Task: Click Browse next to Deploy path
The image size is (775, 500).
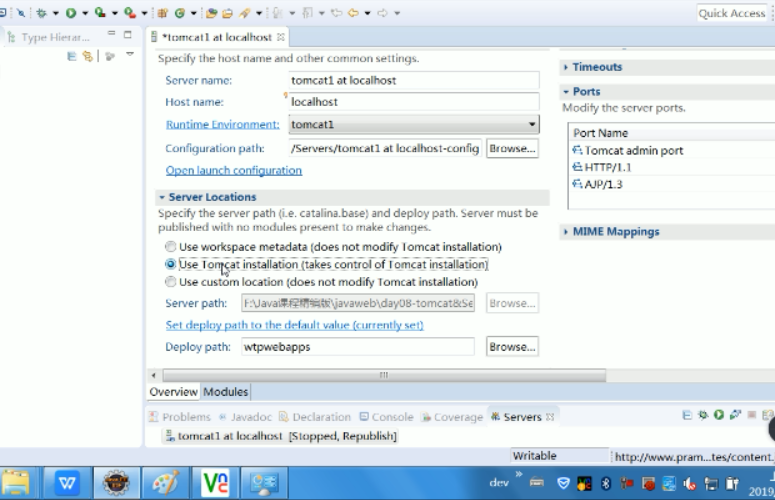Action: click(512, 346)
